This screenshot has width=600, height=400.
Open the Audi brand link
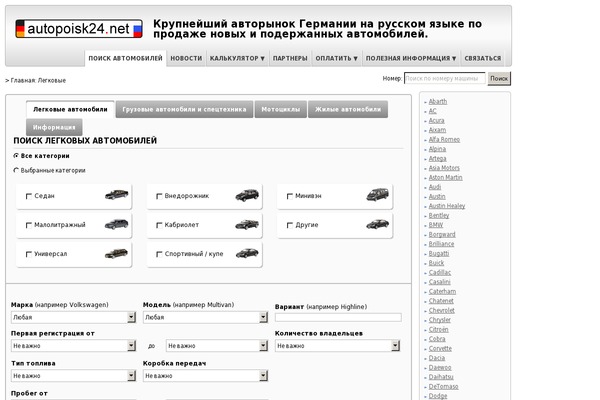[435, 187]
